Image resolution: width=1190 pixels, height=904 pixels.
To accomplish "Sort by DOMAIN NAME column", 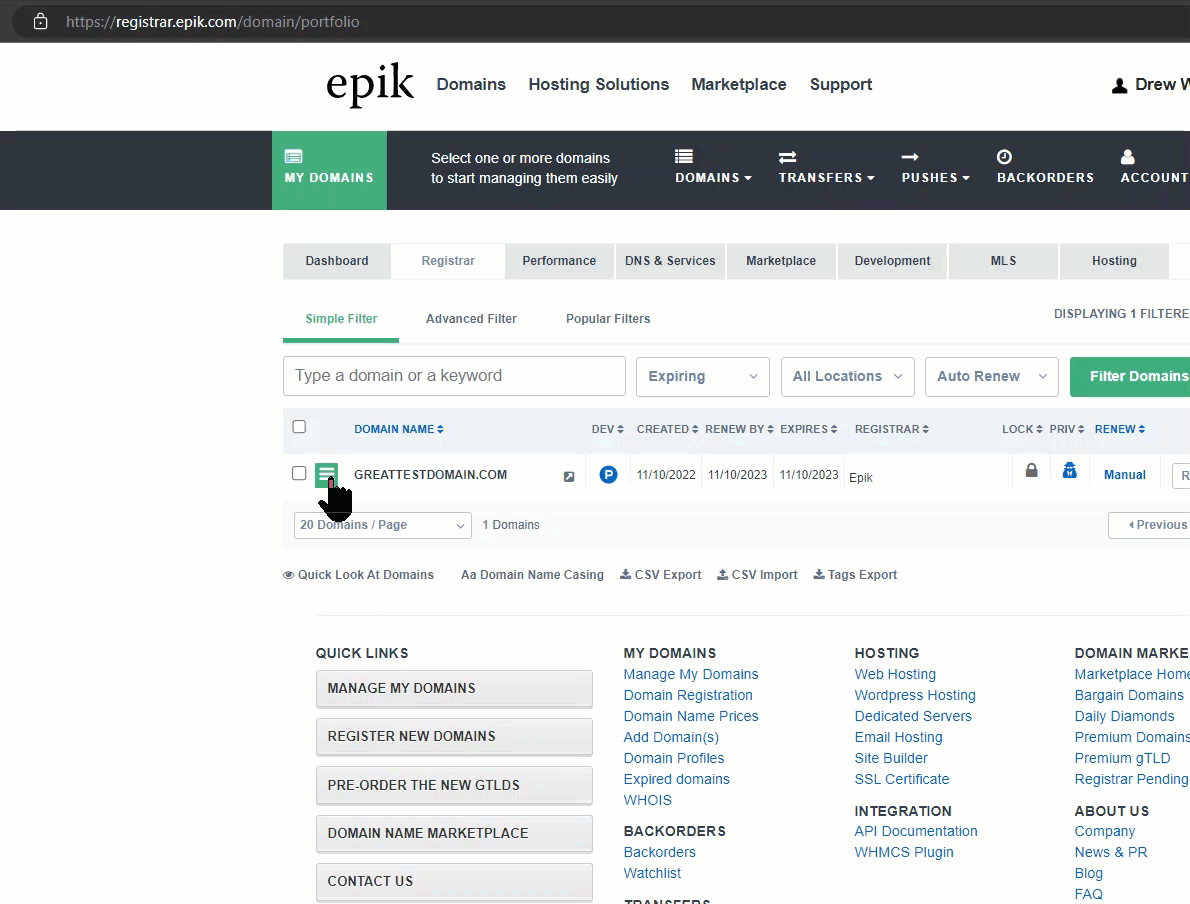I will [398, 430].
